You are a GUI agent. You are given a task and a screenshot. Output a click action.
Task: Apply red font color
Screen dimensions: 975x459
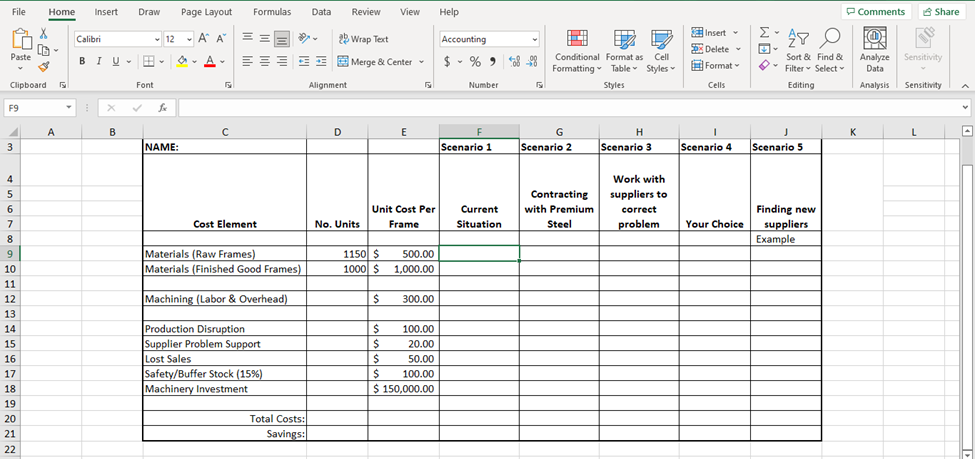click(x=210, y=62)
